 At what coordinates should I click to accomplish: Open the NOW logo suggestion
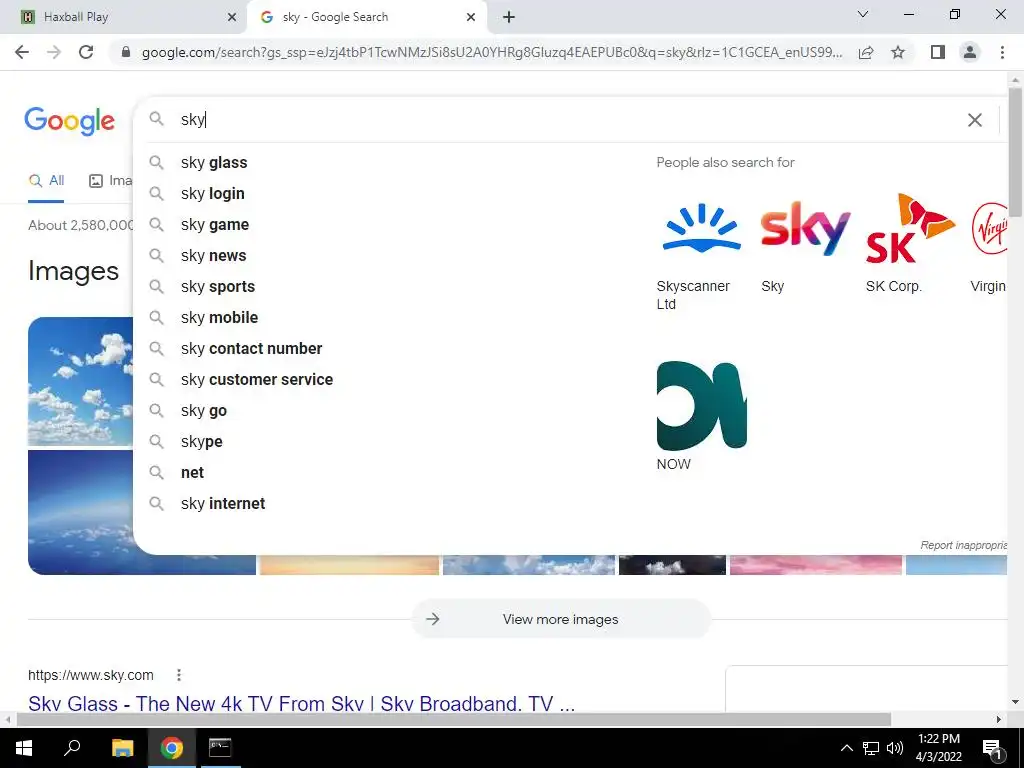coord(701,406)
